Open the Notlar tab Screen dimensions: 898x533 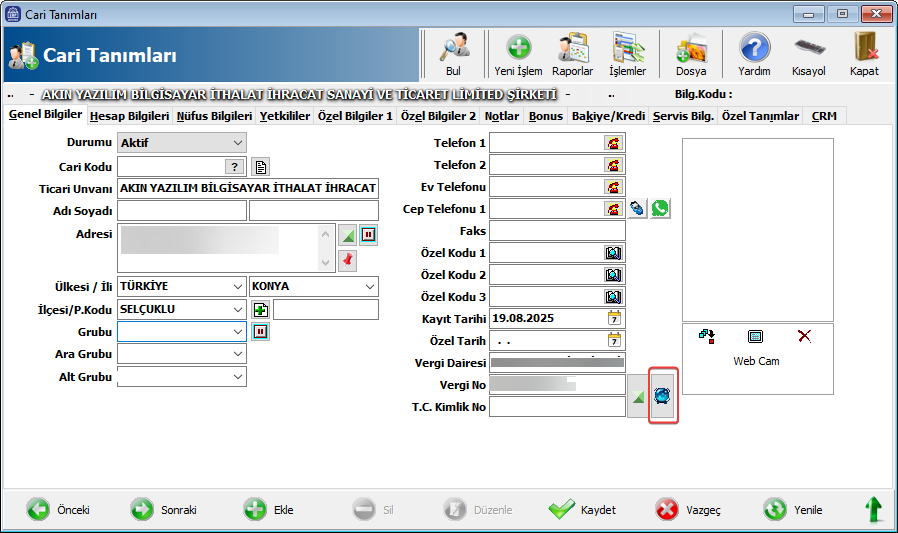(502, 116)
